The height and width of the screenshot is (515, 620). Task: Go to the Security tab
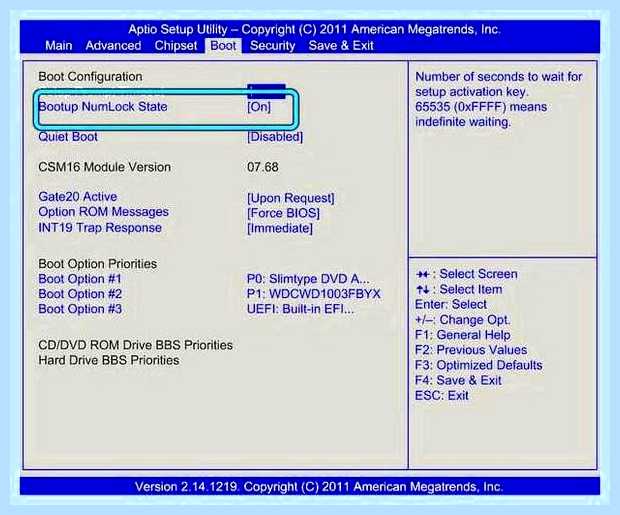click(x=272, y=45)
